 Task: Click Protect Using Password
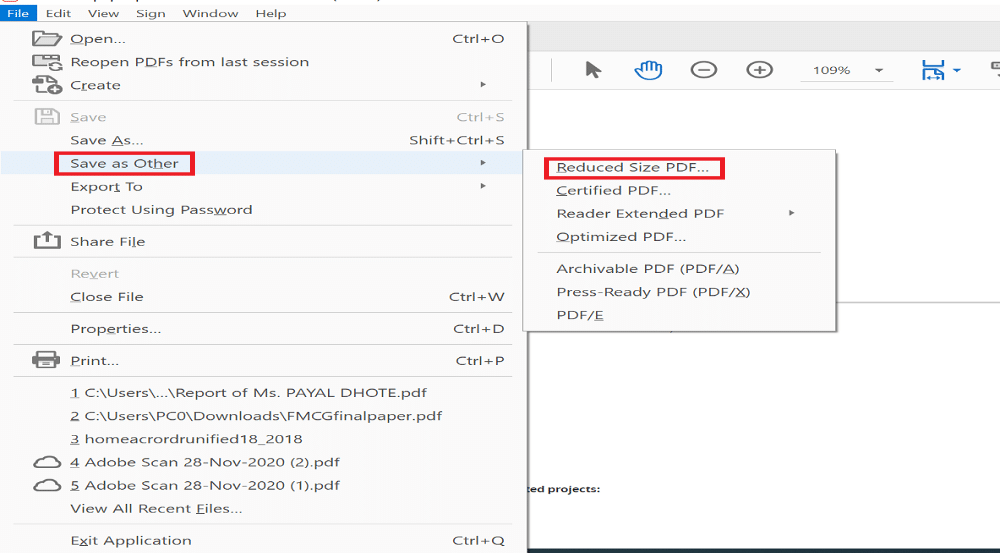pyautogui.click(x=161, y=210)
